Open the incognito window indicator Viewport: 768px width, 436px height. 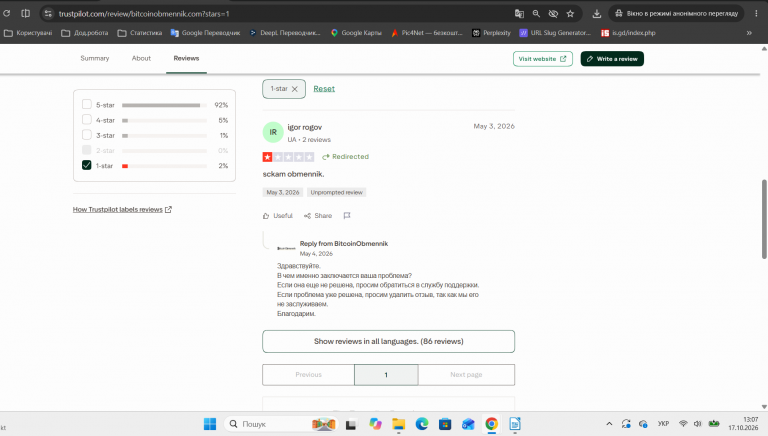click(x=676, y=14)
